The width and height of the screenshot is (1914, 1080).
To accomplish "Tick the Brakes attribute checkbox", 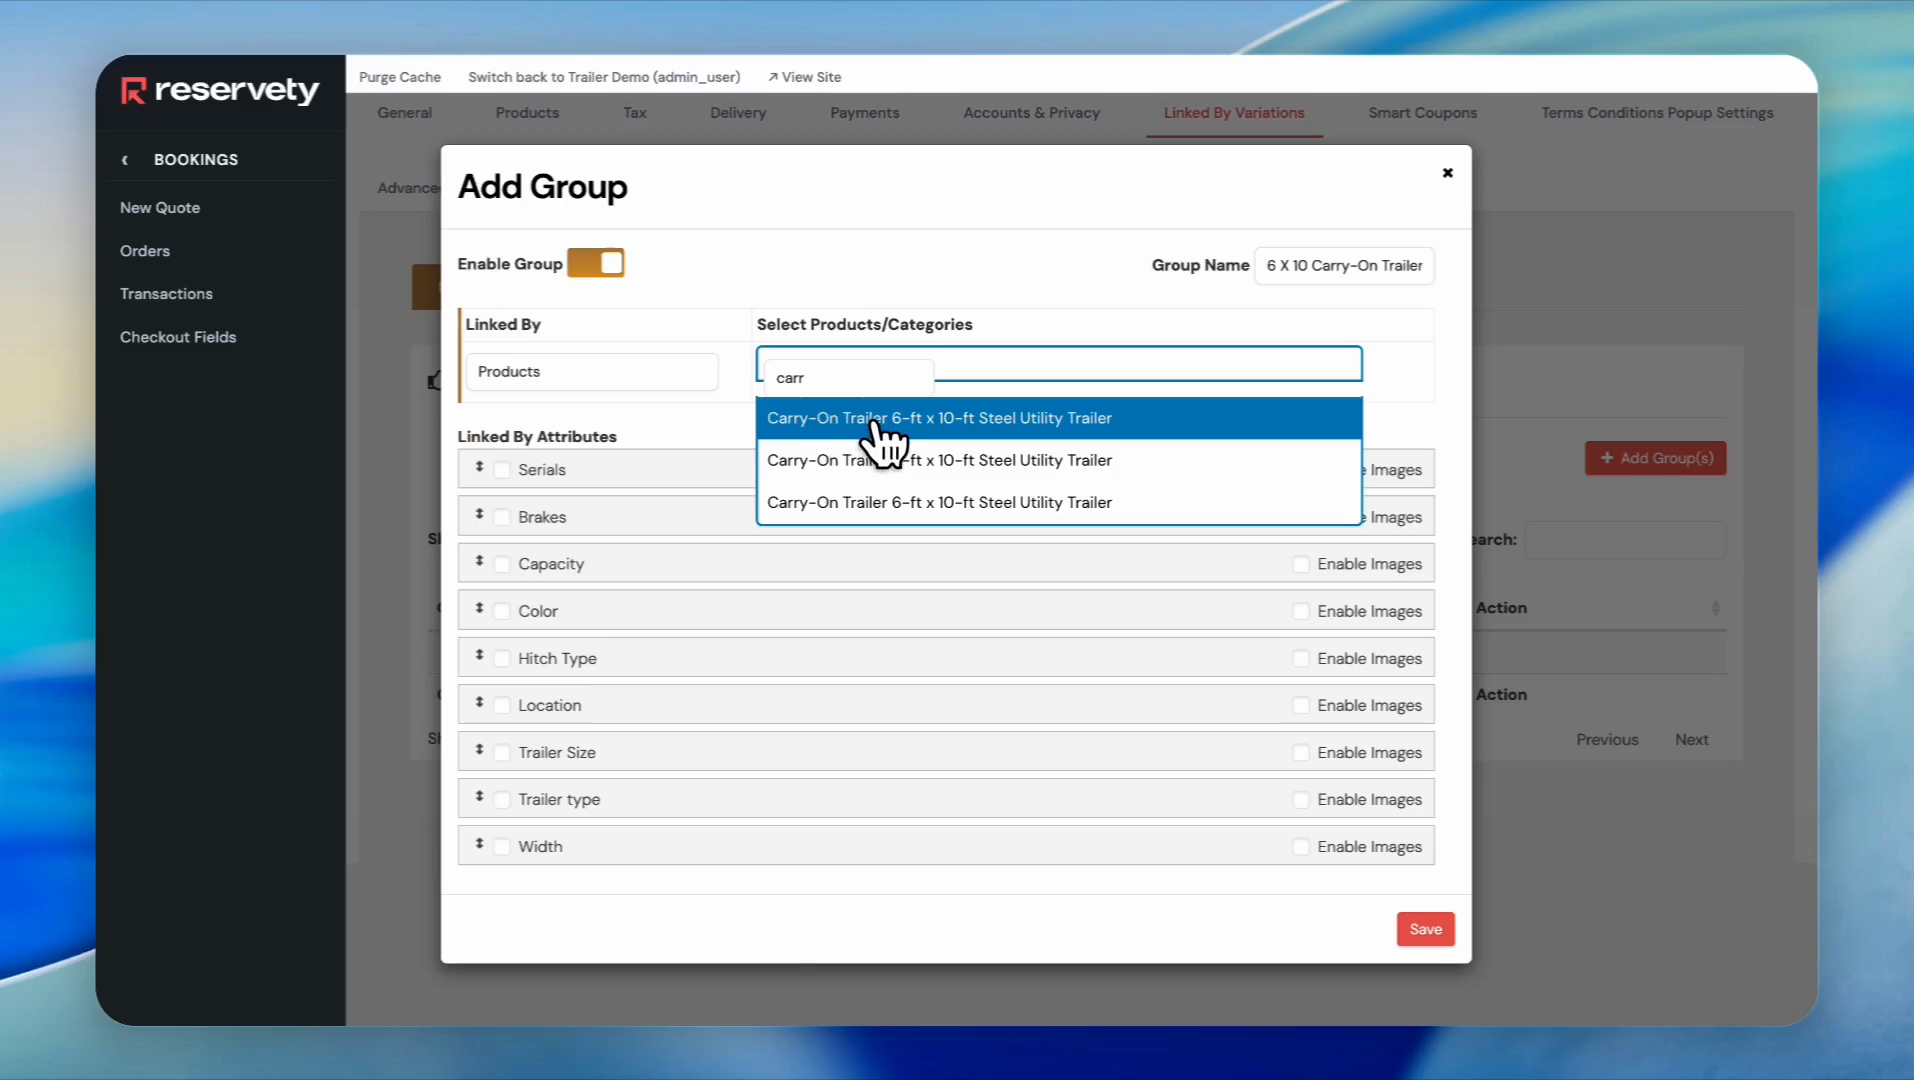I will (x=502, y=517).
